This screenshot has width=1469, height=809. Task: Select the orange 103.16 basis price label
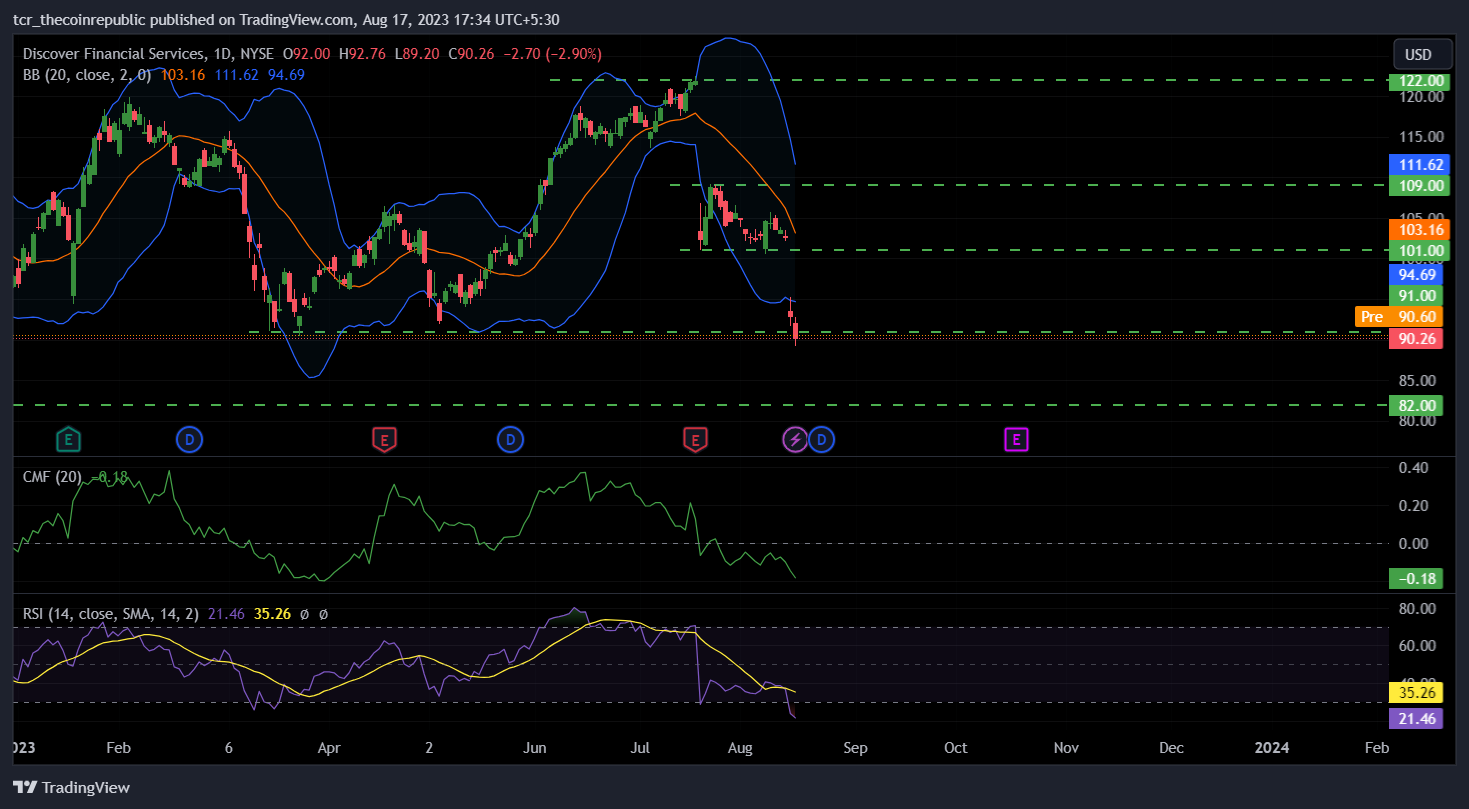tap(1419, 229)
